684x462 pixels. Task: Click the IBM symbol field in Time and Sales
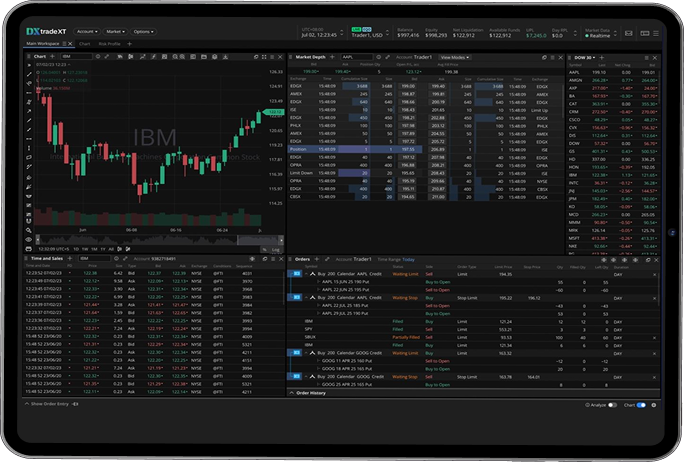coord(94,258)
